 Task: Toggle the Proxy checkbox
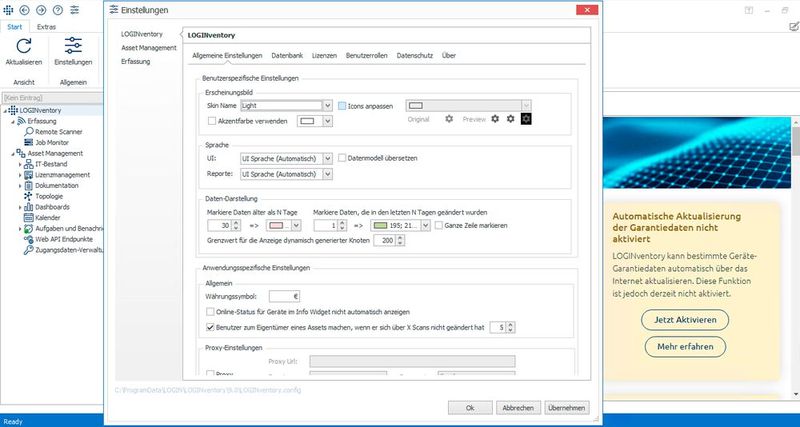click(x=210, y=373)
